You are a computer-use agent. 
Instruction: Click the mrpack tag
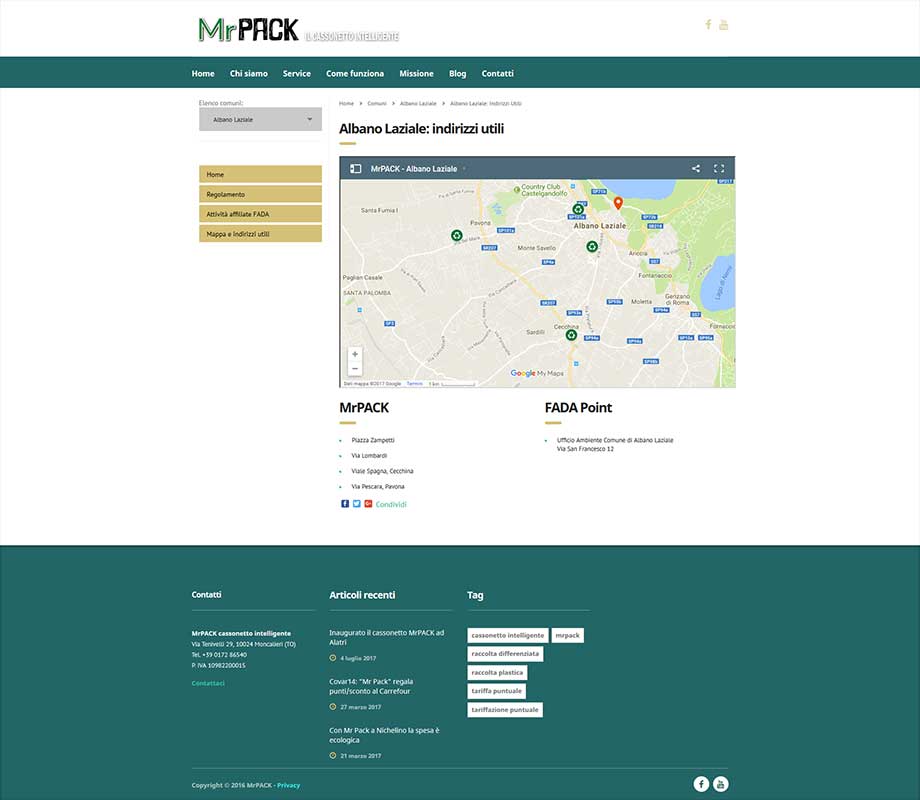567,635
